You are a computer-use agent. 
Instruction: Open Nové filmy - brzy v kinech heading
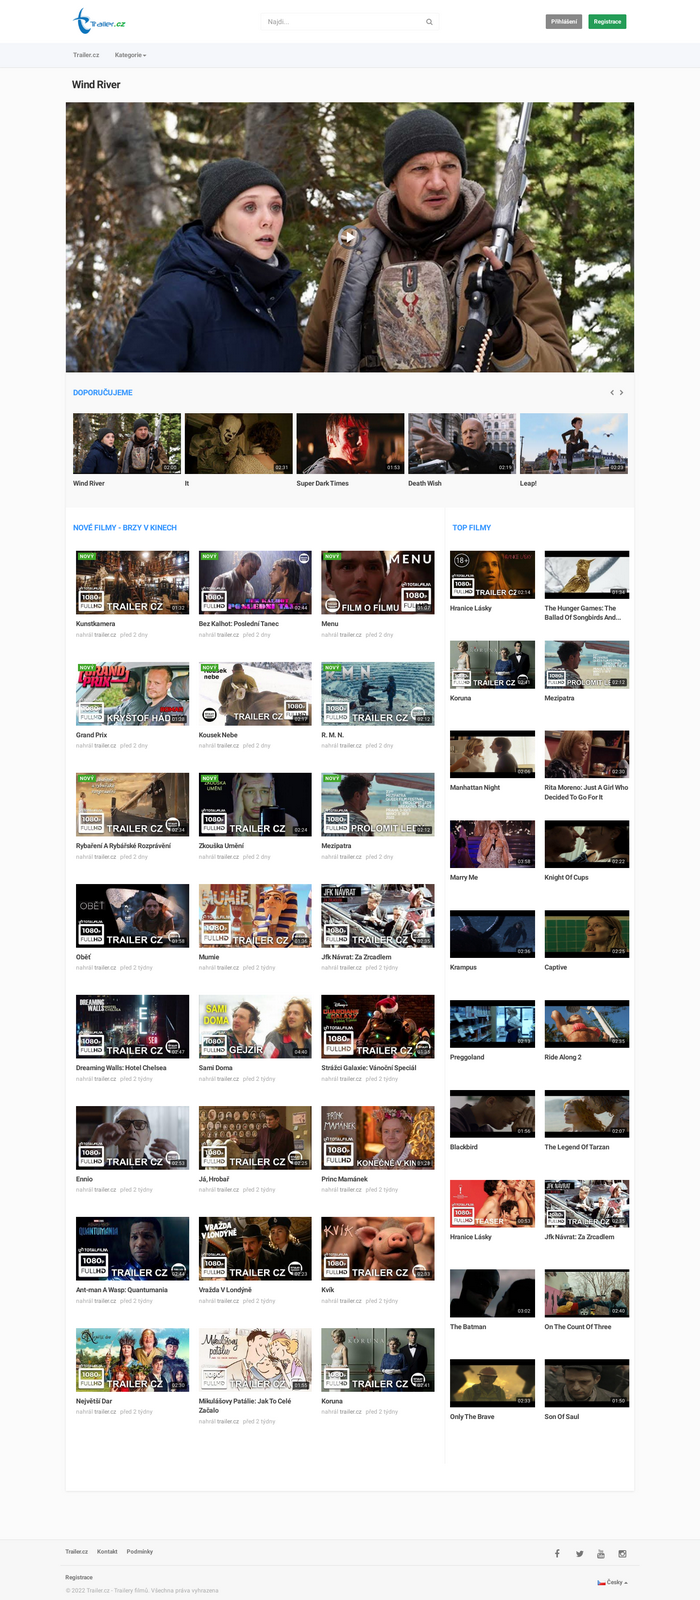(x=125, y=527)
